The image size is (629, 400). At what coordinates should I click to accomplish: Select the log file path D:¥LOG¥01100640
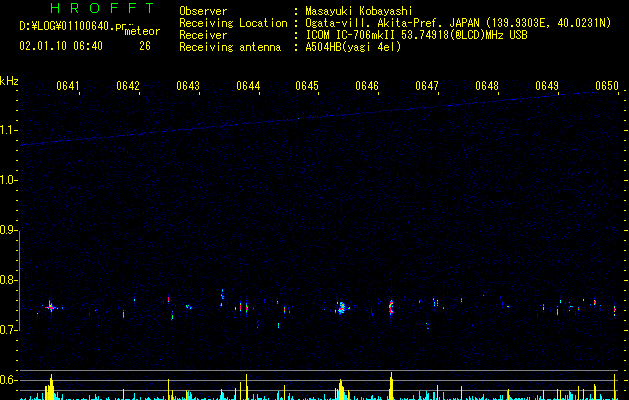67,26
